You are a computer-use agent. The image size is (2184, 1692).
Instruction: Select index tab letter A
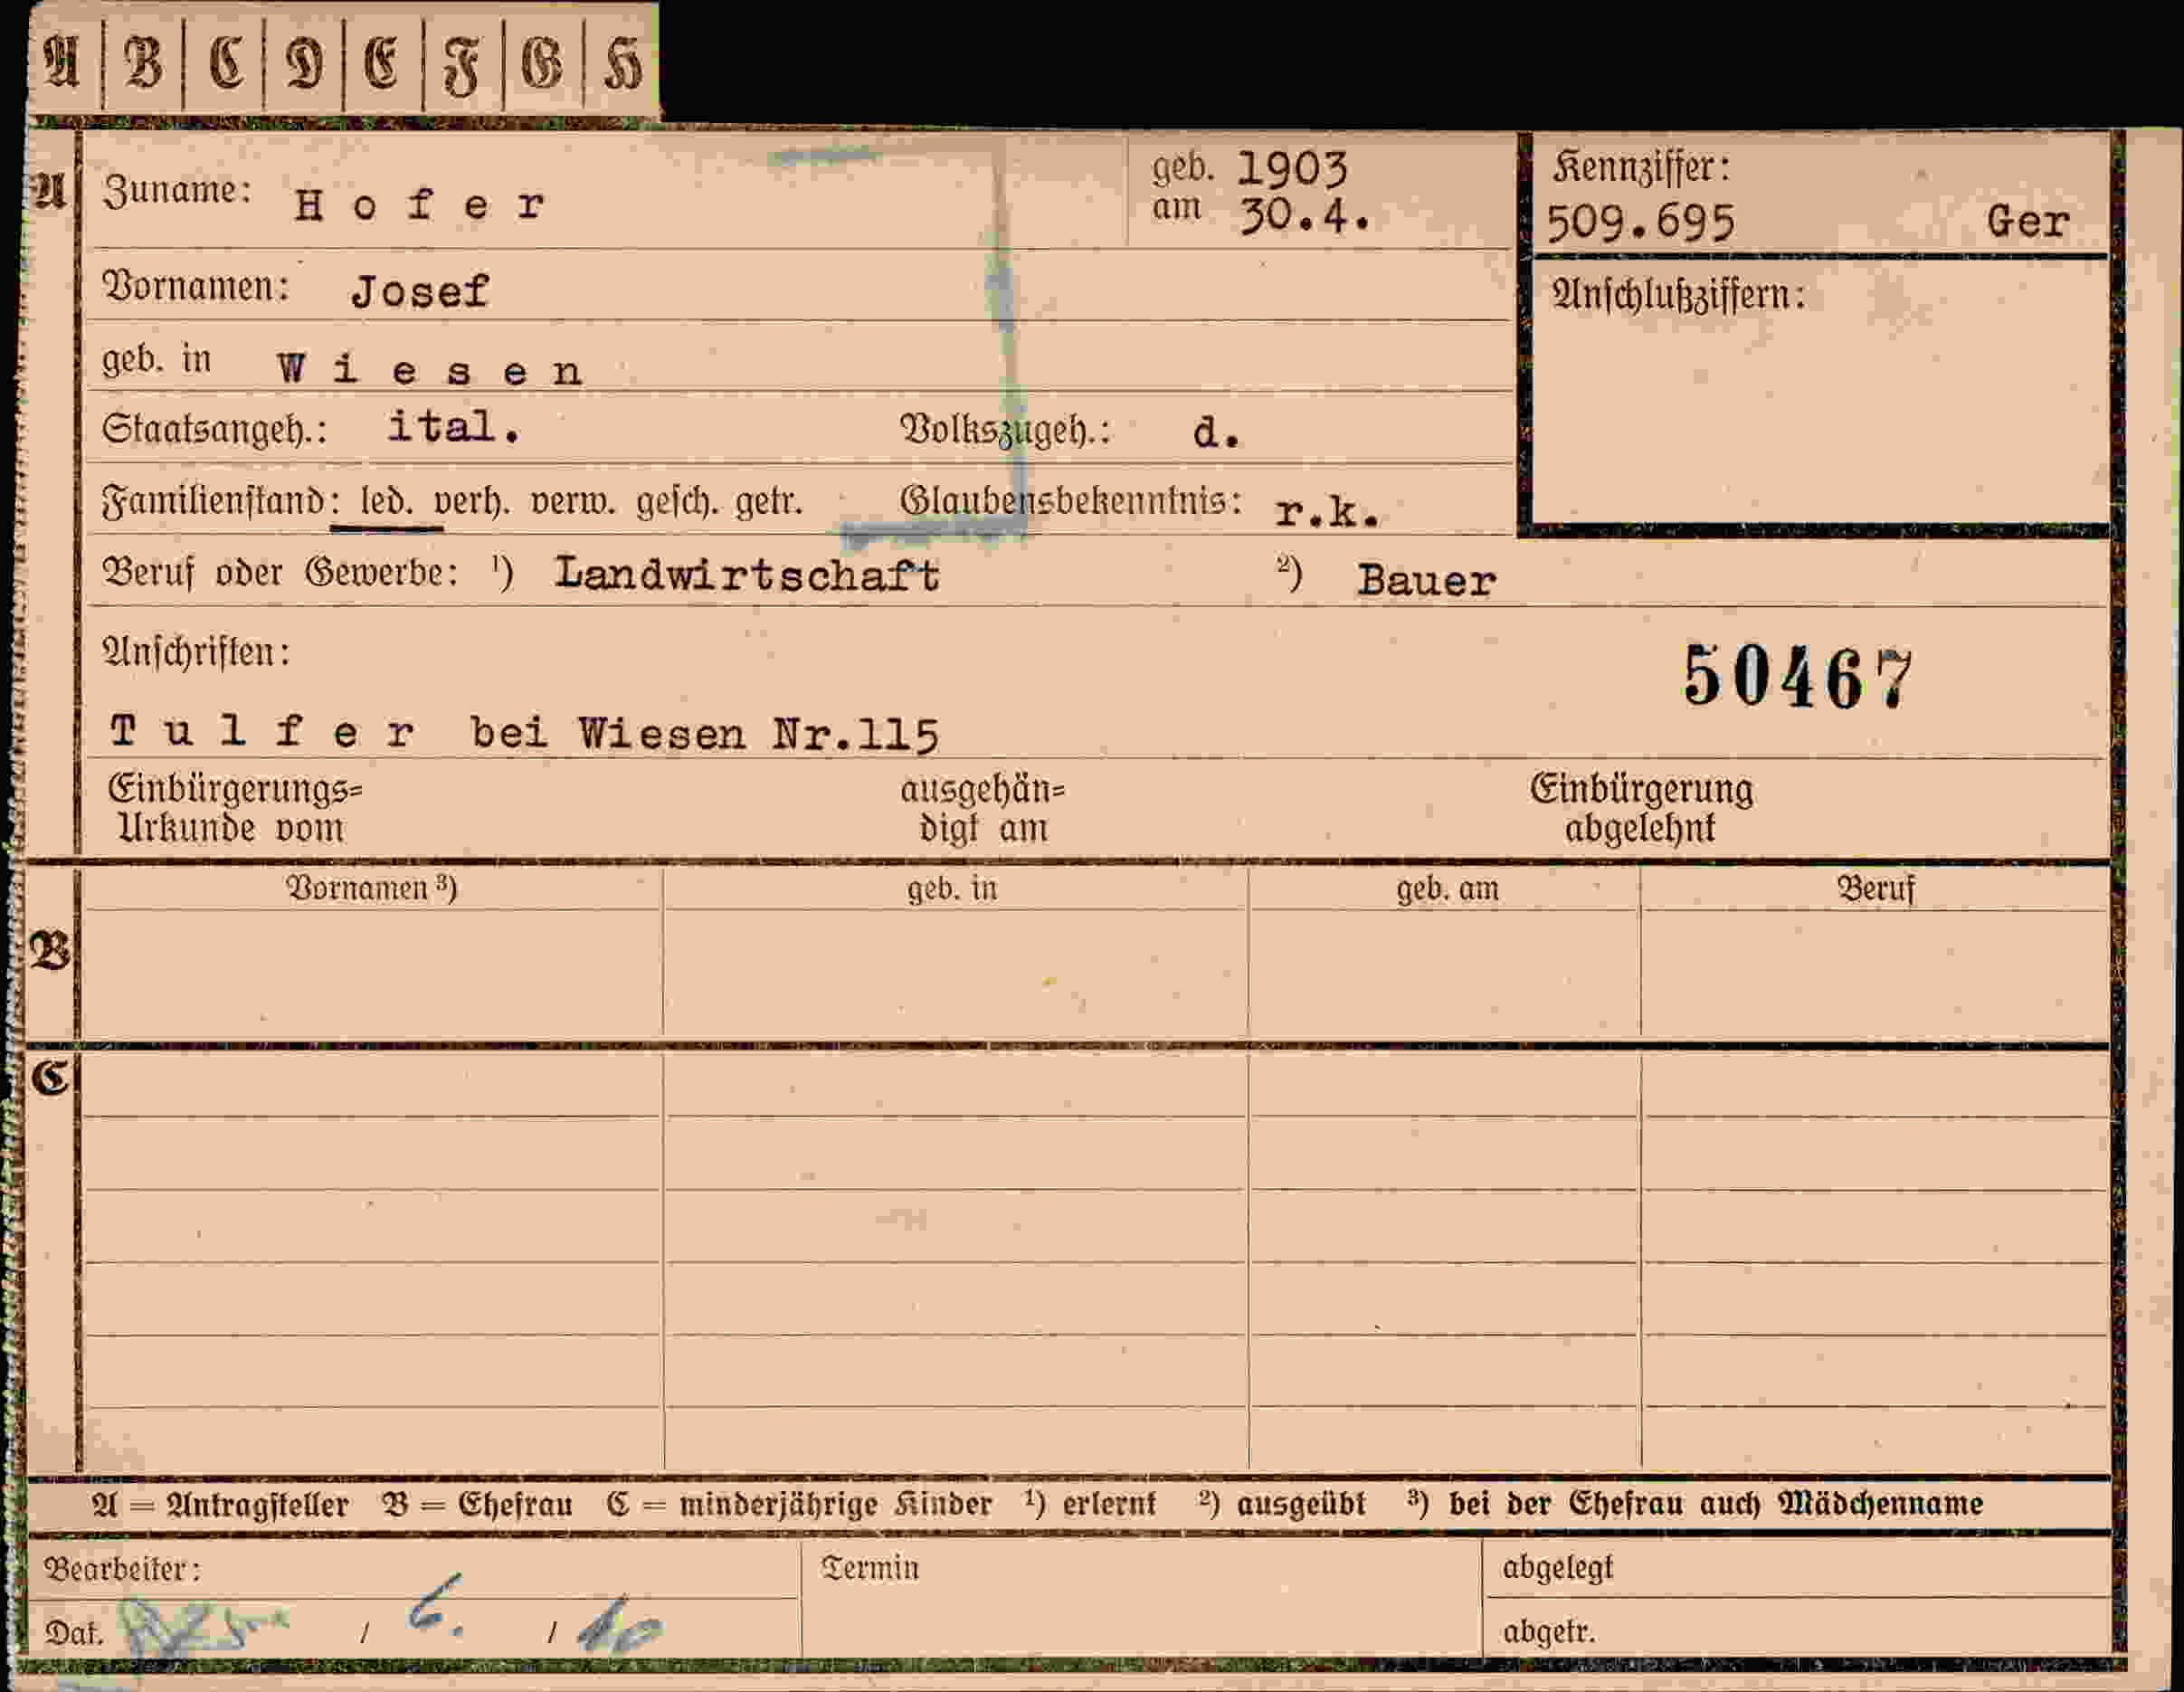(62, 62)
